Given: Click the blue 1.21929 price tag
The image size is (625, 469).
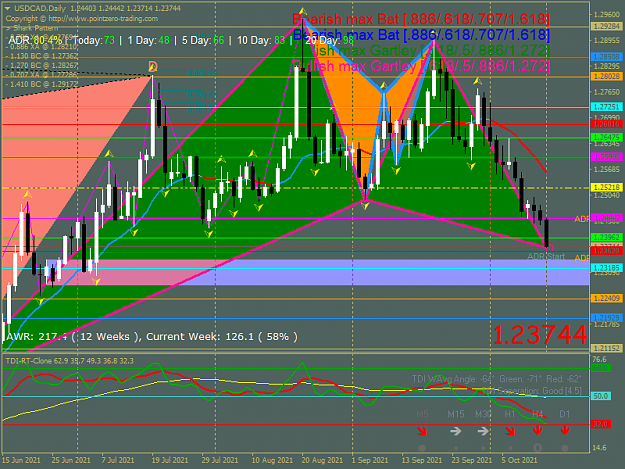Looking at the screenshot, I should 606,318.
